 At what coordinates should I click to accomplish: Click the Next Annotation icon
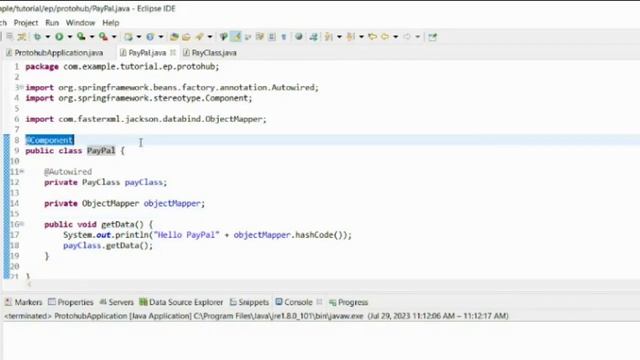[329, 37]
